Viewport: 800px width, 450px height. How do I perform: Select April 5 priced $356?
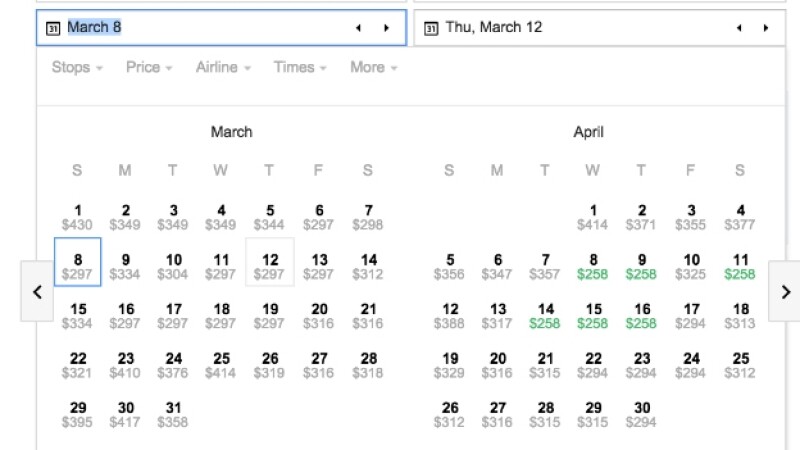click(449, 267)
